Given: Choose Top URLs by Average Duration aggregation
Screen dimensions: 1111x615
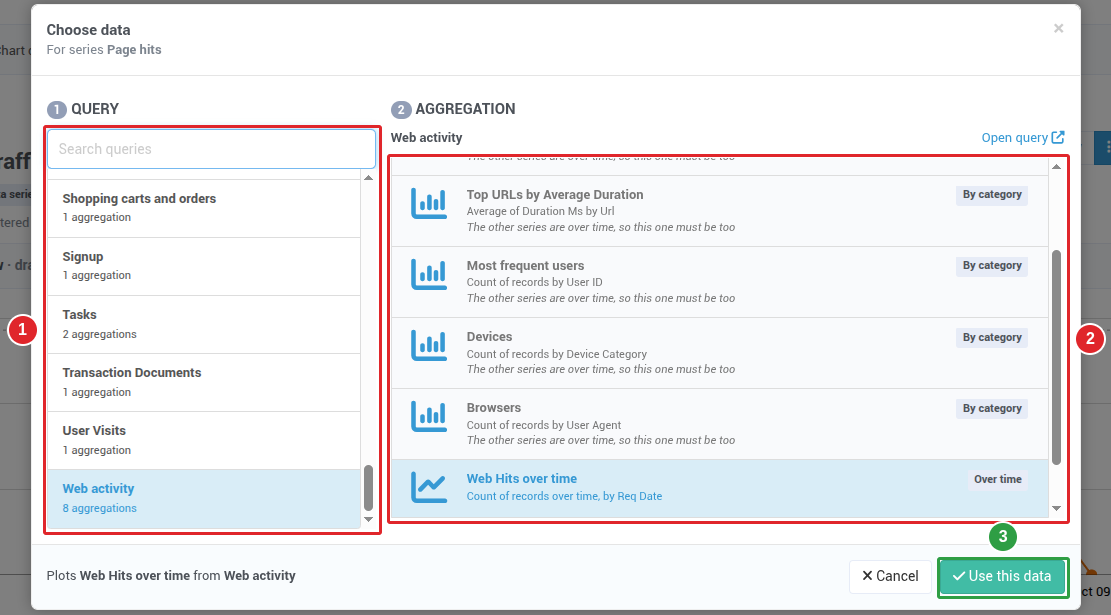Looking at the screenshot, I should tap(720, 211).
